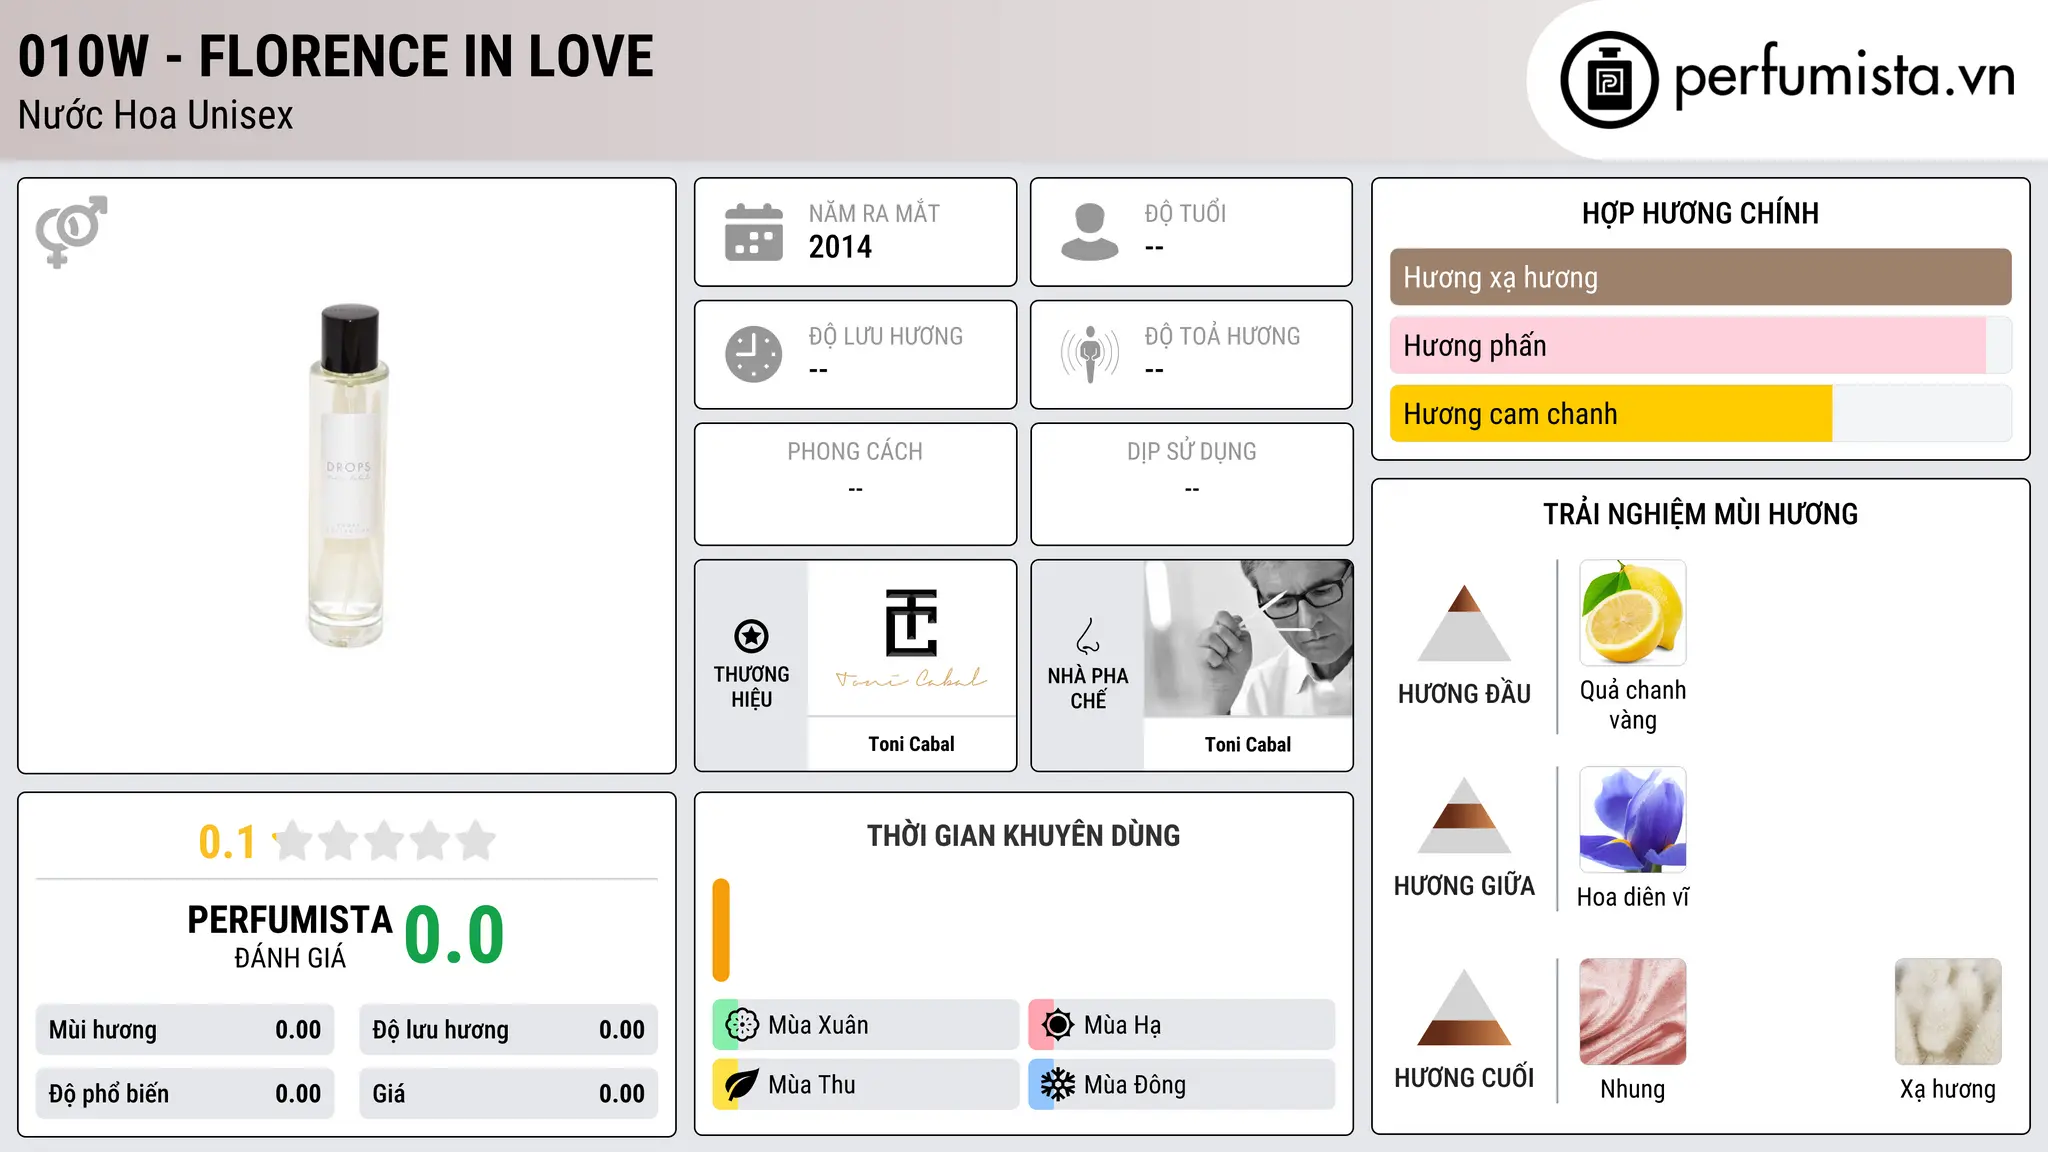Open the Florence In Love bottle photo
The image size is (2048, 1152).
click(347, 476)
